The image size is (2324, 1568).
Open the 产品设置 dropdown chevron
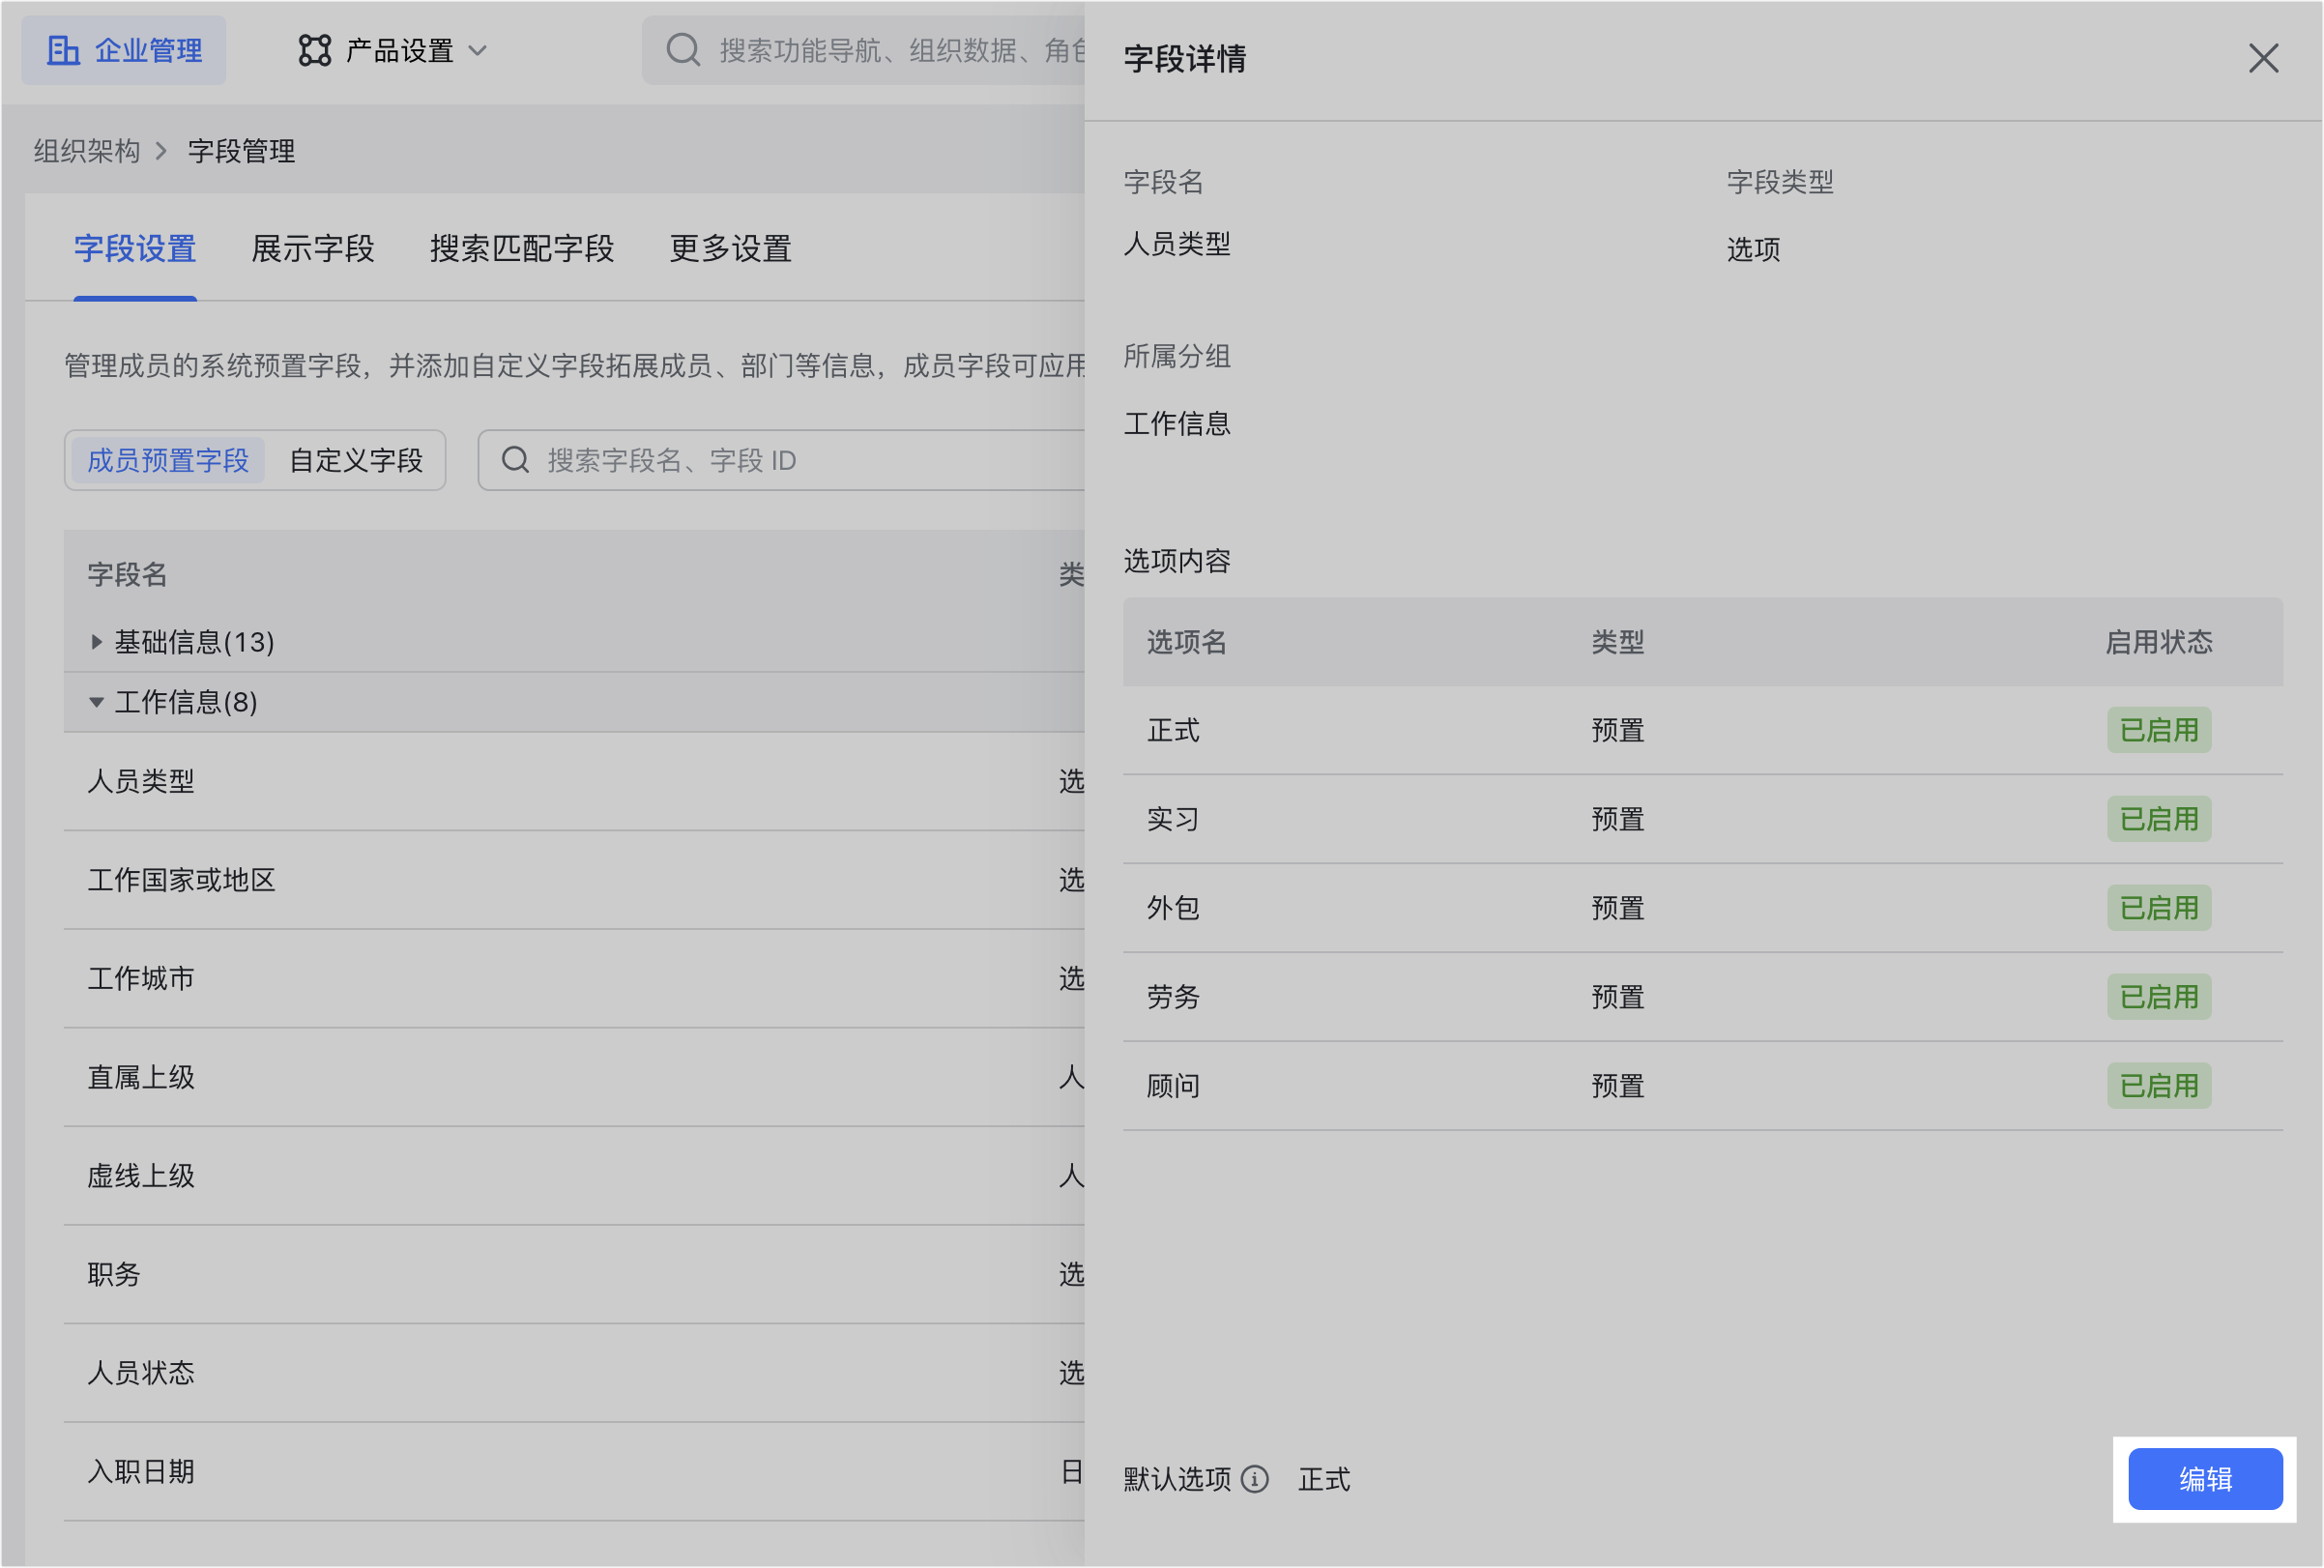(478, 50)
